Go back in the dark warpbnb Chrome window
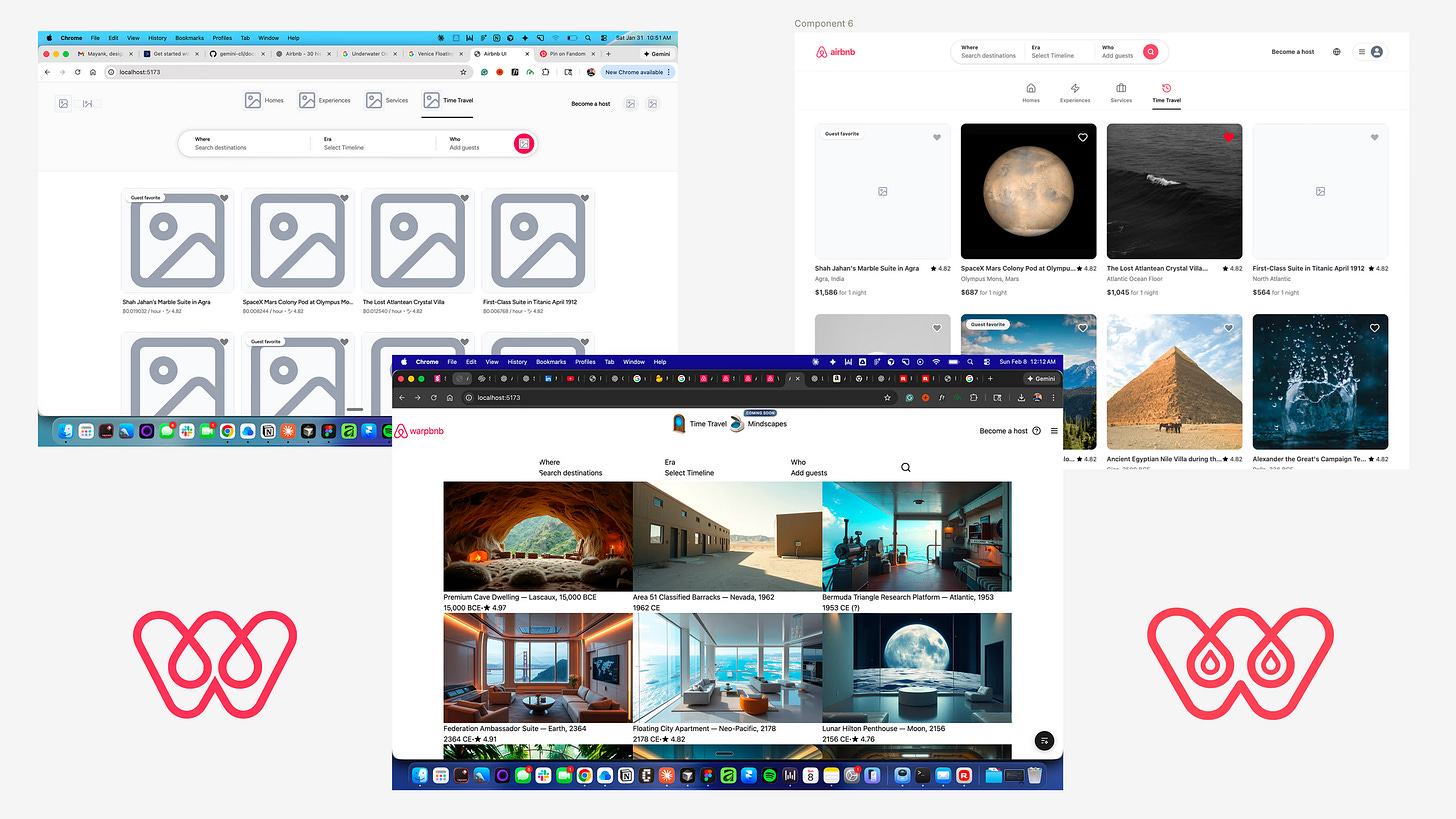This screenshot has height=819, width=1456. point(402,397)
